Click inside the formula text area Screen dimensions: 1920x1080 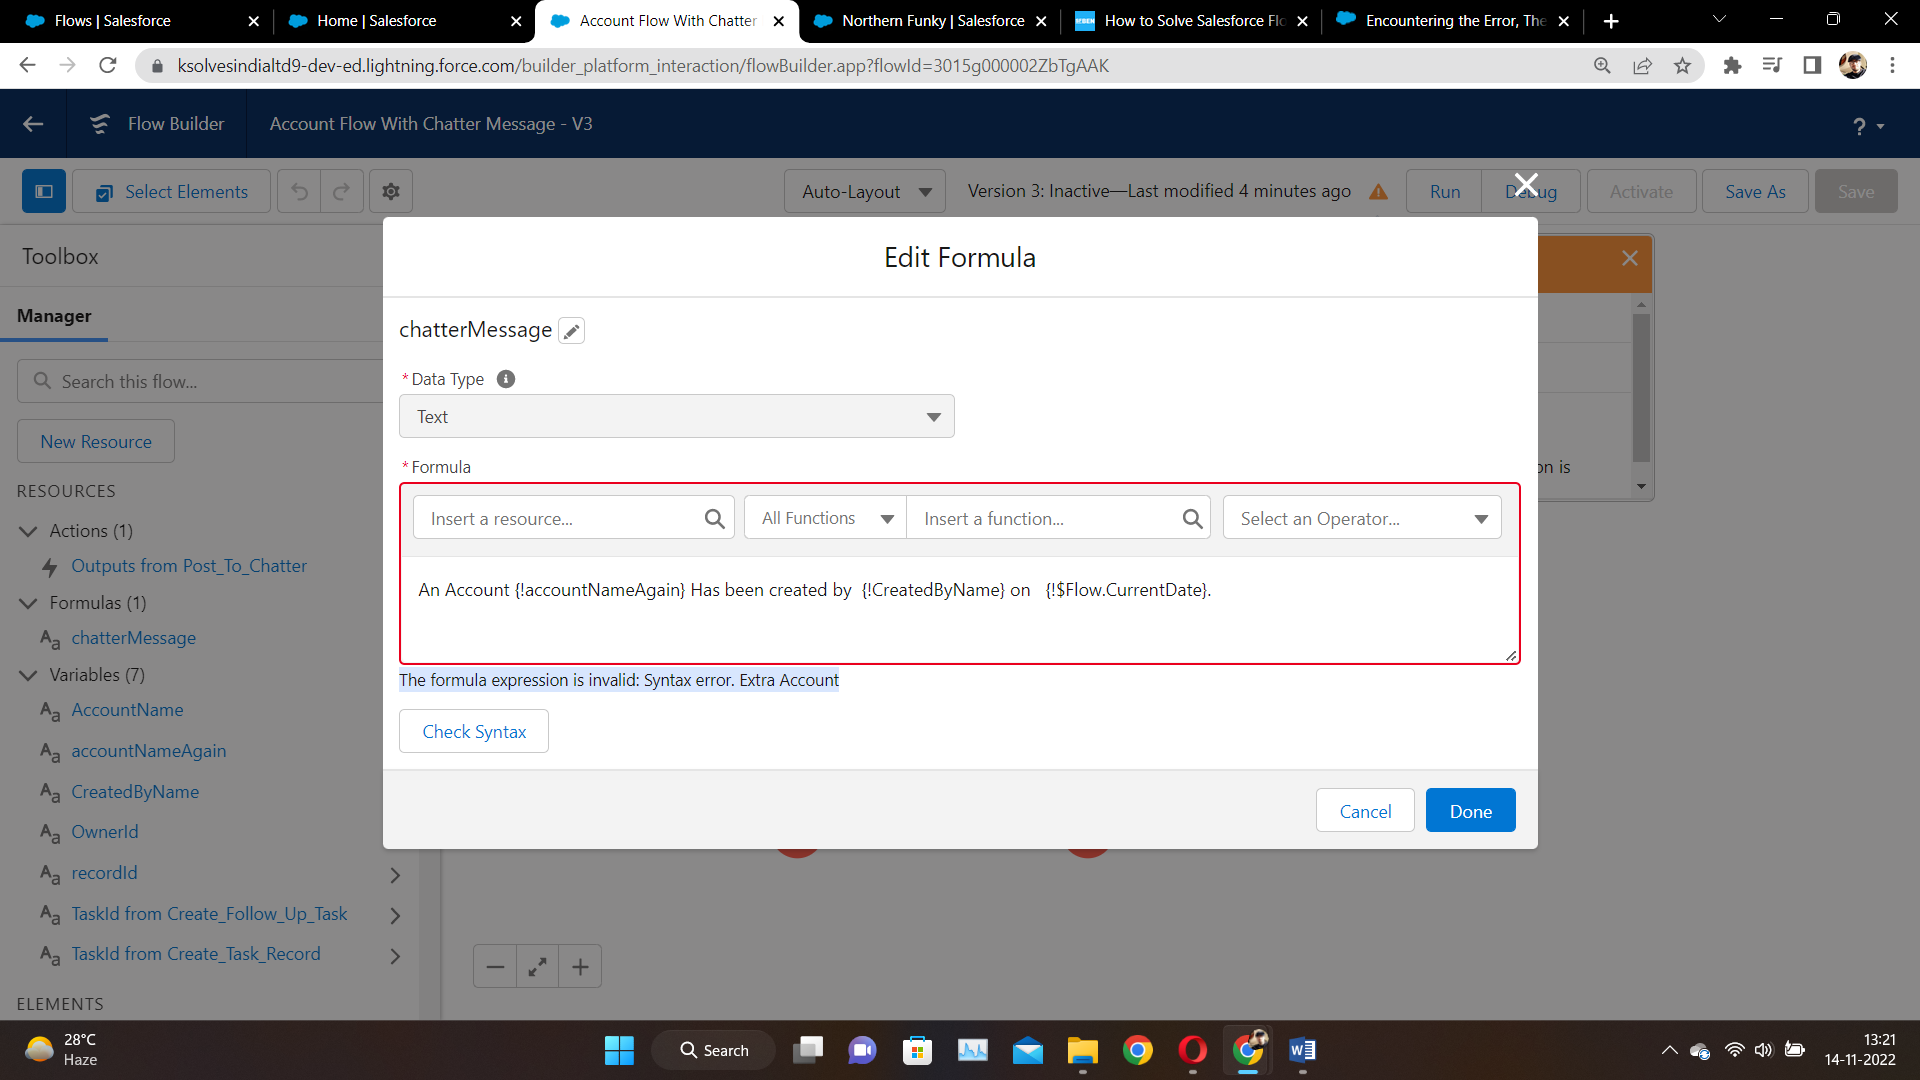coord(959,610)
